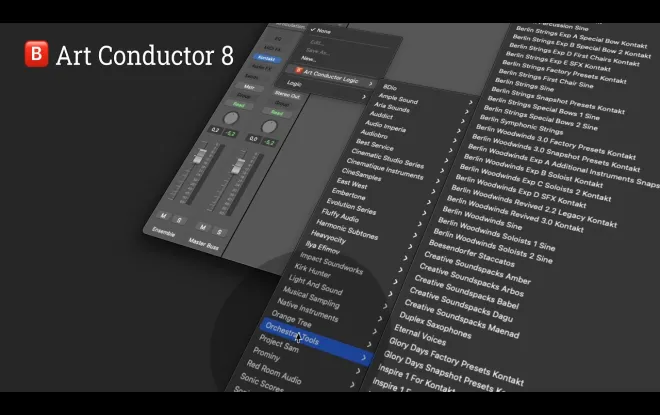
Task: Choose 8Dio in the vendor list
Action: tap(390, 87)
